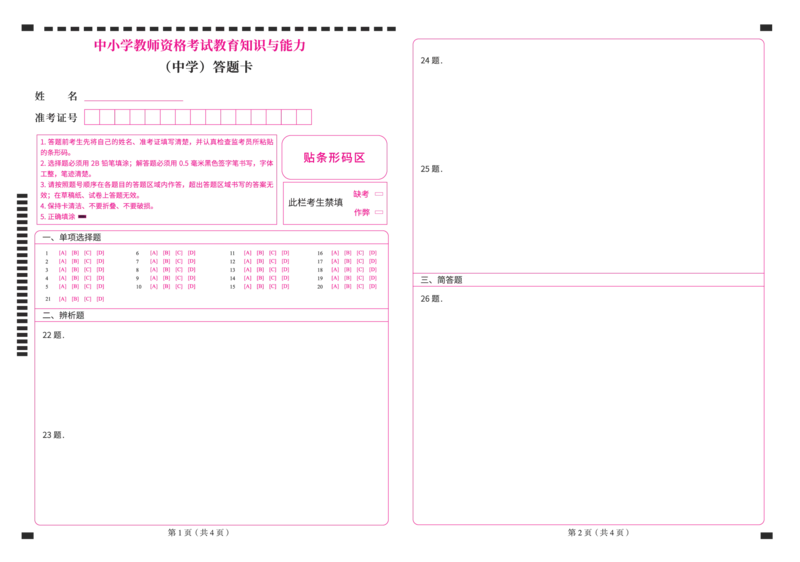Click the last box in the ID number row
The image size is (800, 562).
point(303,117)
